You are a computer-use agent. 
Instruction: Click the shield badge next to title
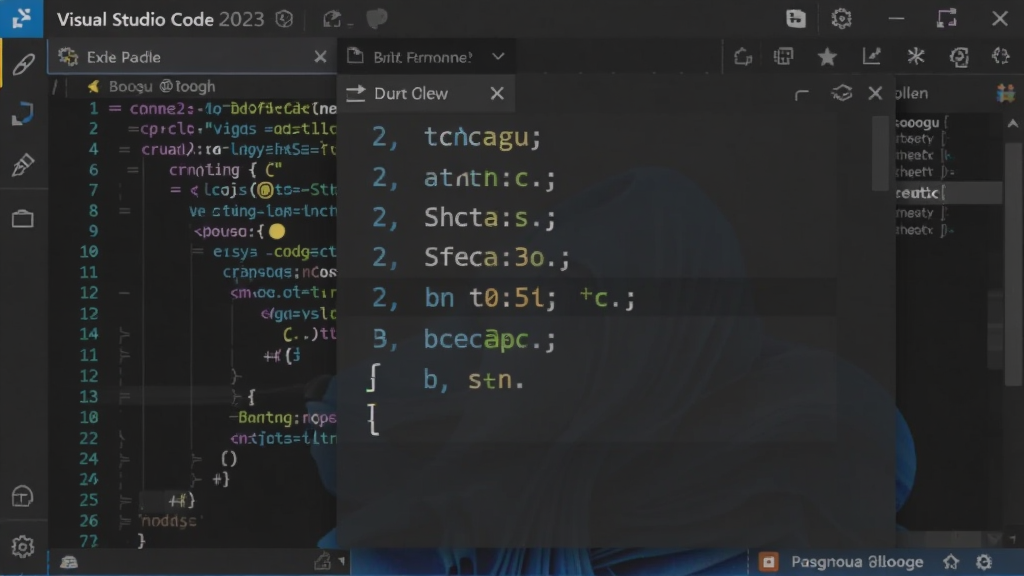coord(284,19)
